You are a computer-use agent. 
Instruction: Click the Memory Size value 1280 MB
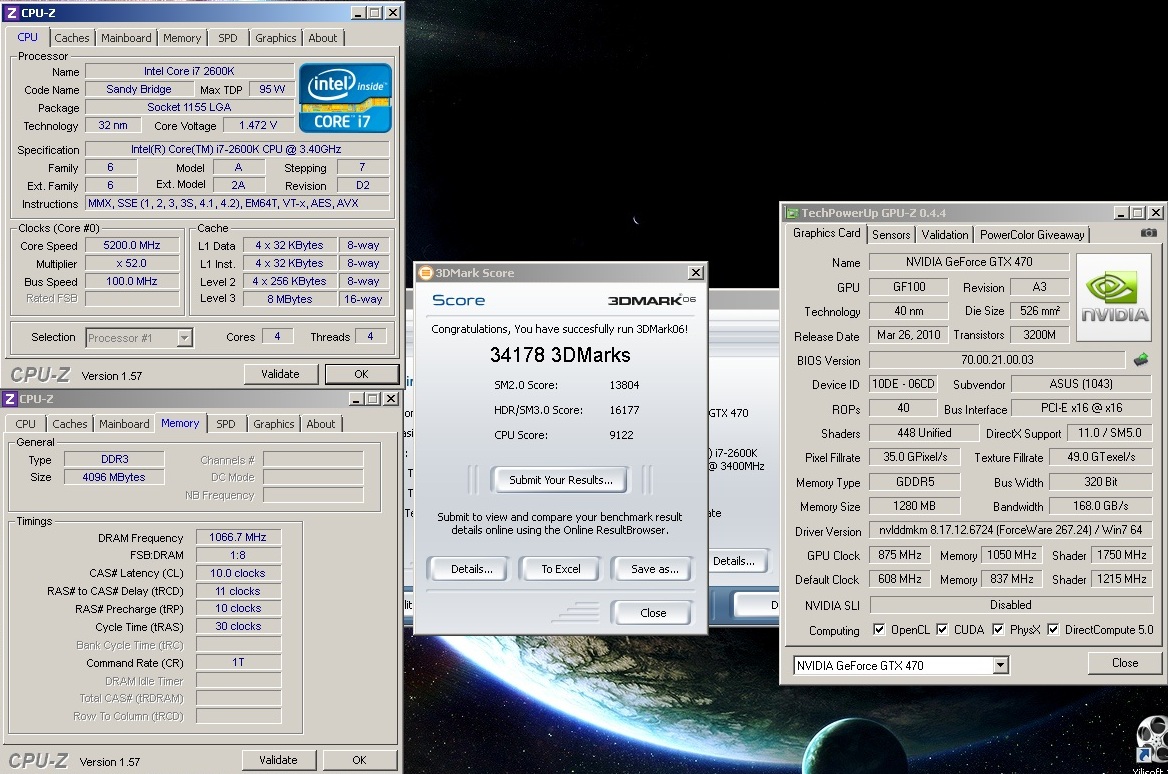915,506
